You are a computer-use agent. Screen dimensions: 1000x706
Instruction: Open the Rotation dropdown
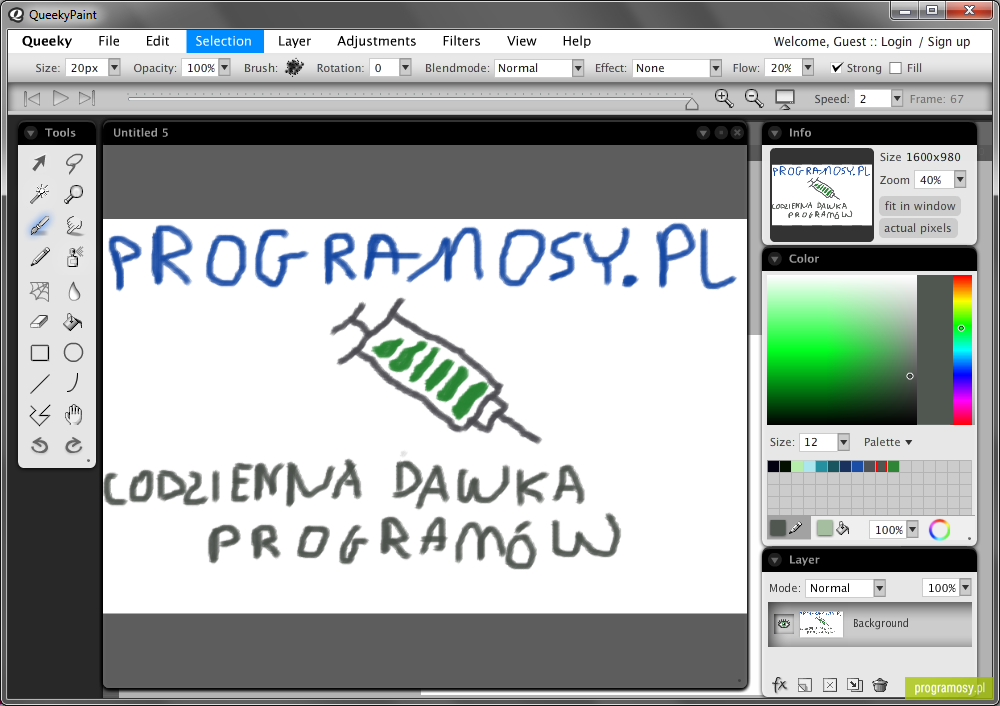[x=405, y=68]
